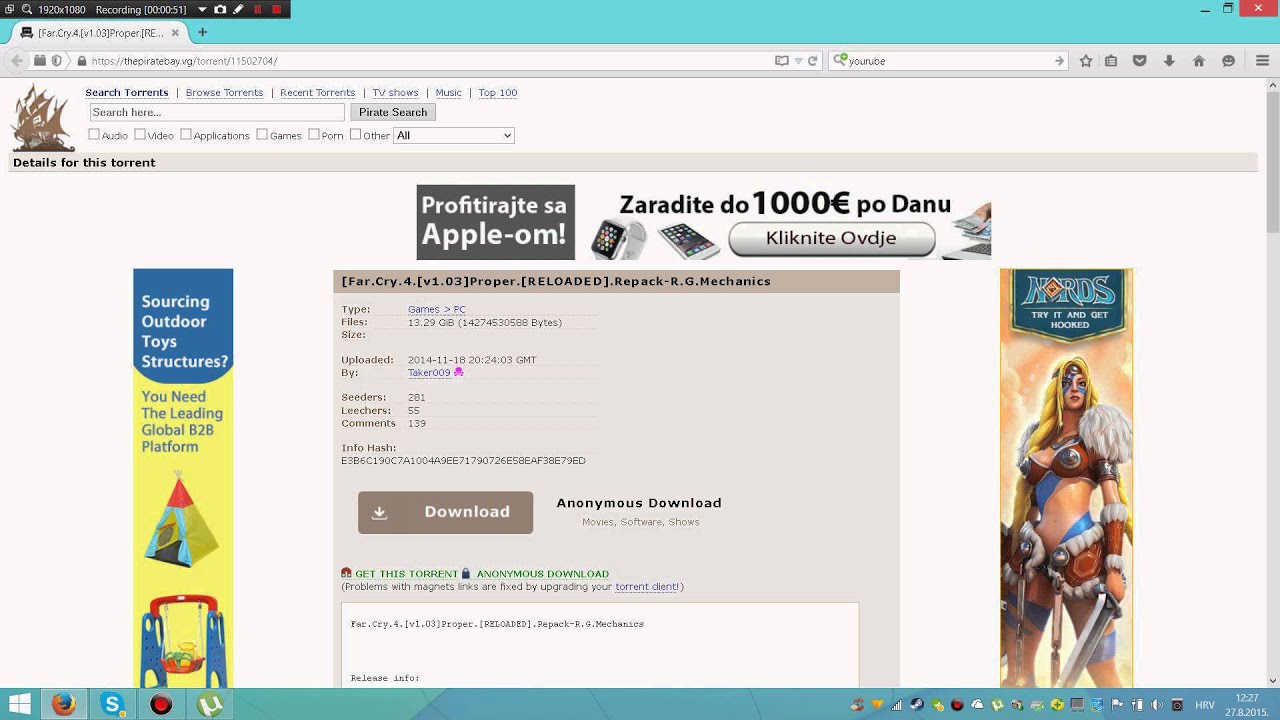Click the browser search box with 'yourube'

tap(948, 61)
